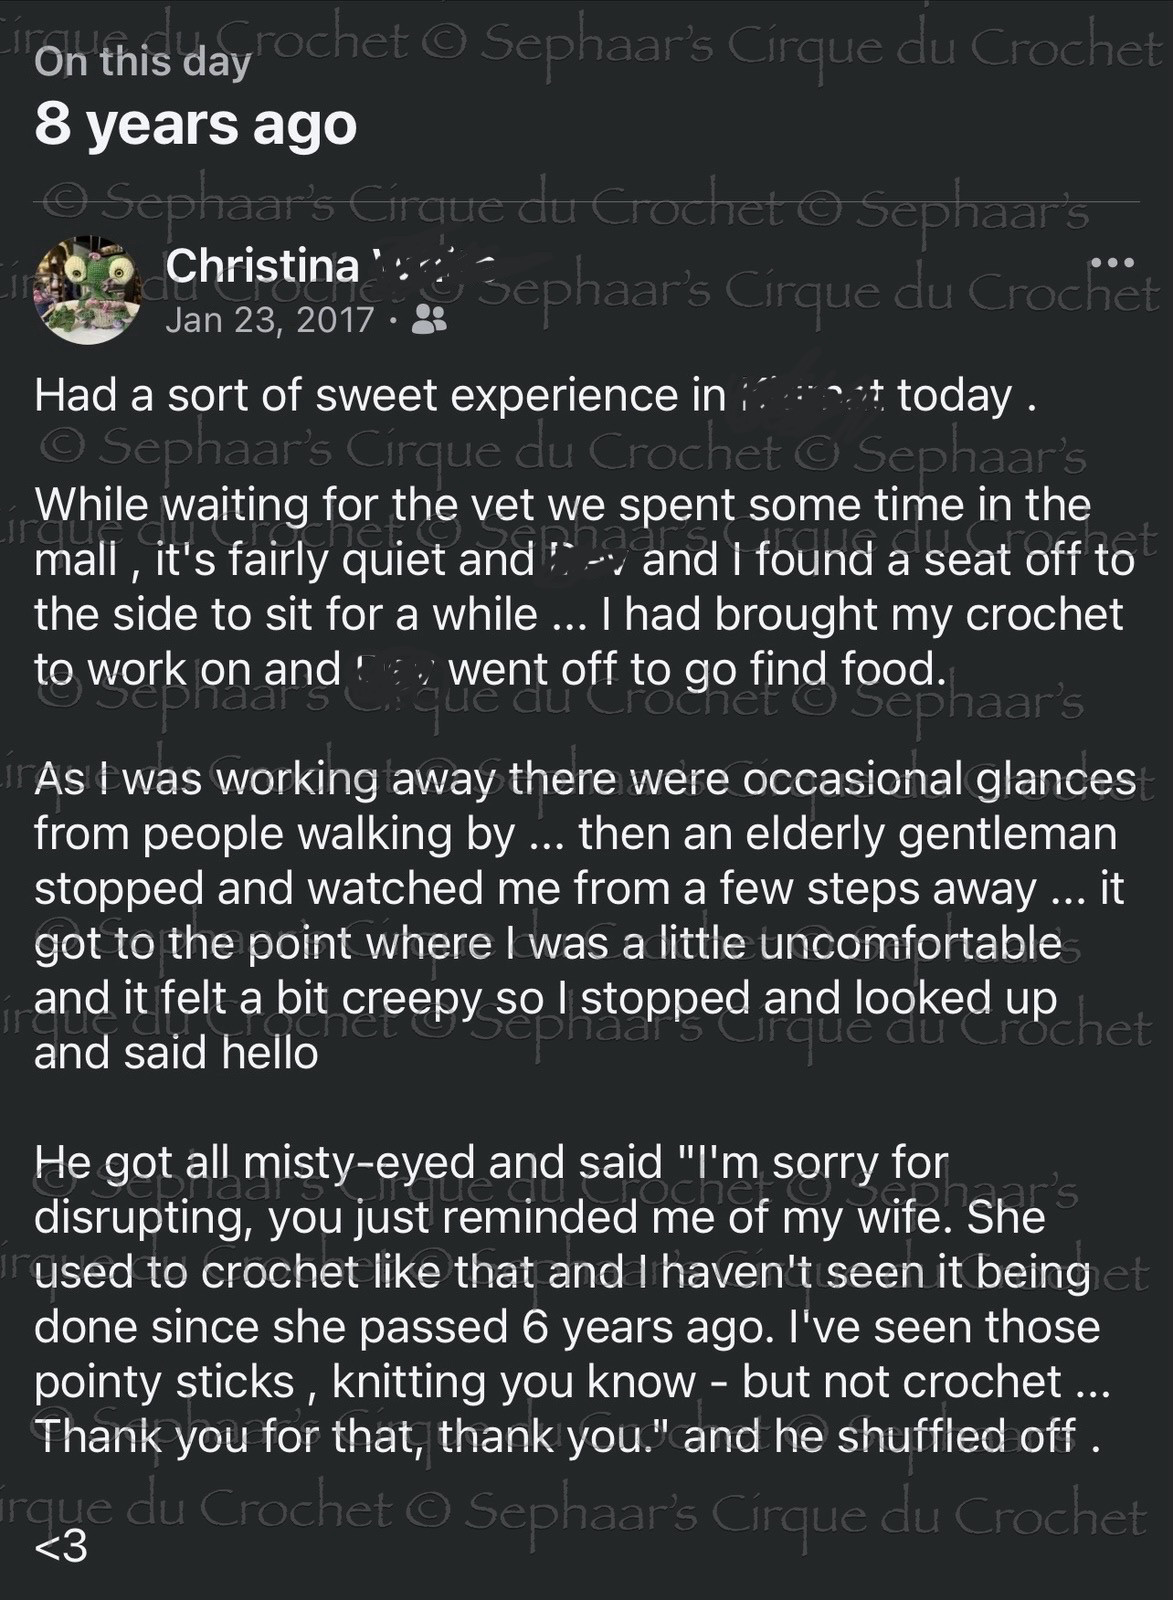Open Christina's round profile picture
Image resolution: width=1173 pixels, height=1600 pixels.
(88, 291)
